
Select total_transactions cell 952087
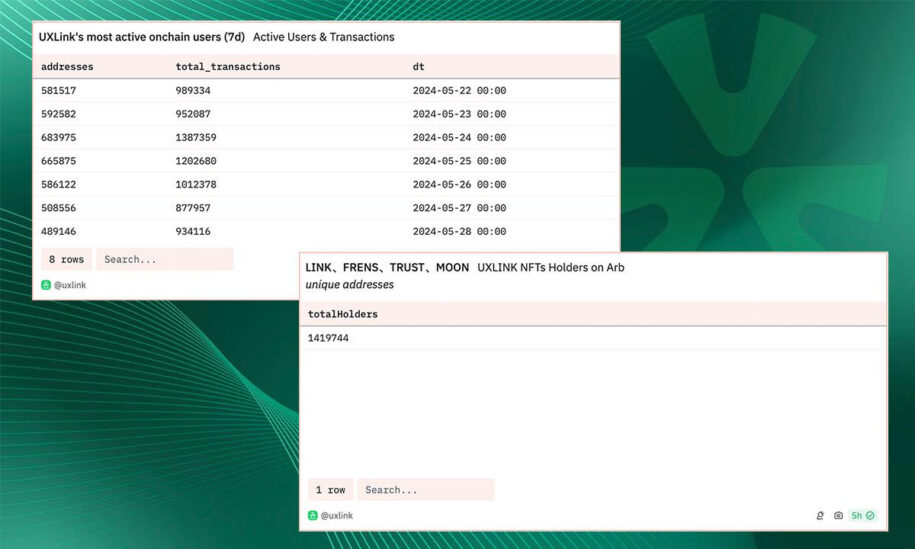coord(193,114)
